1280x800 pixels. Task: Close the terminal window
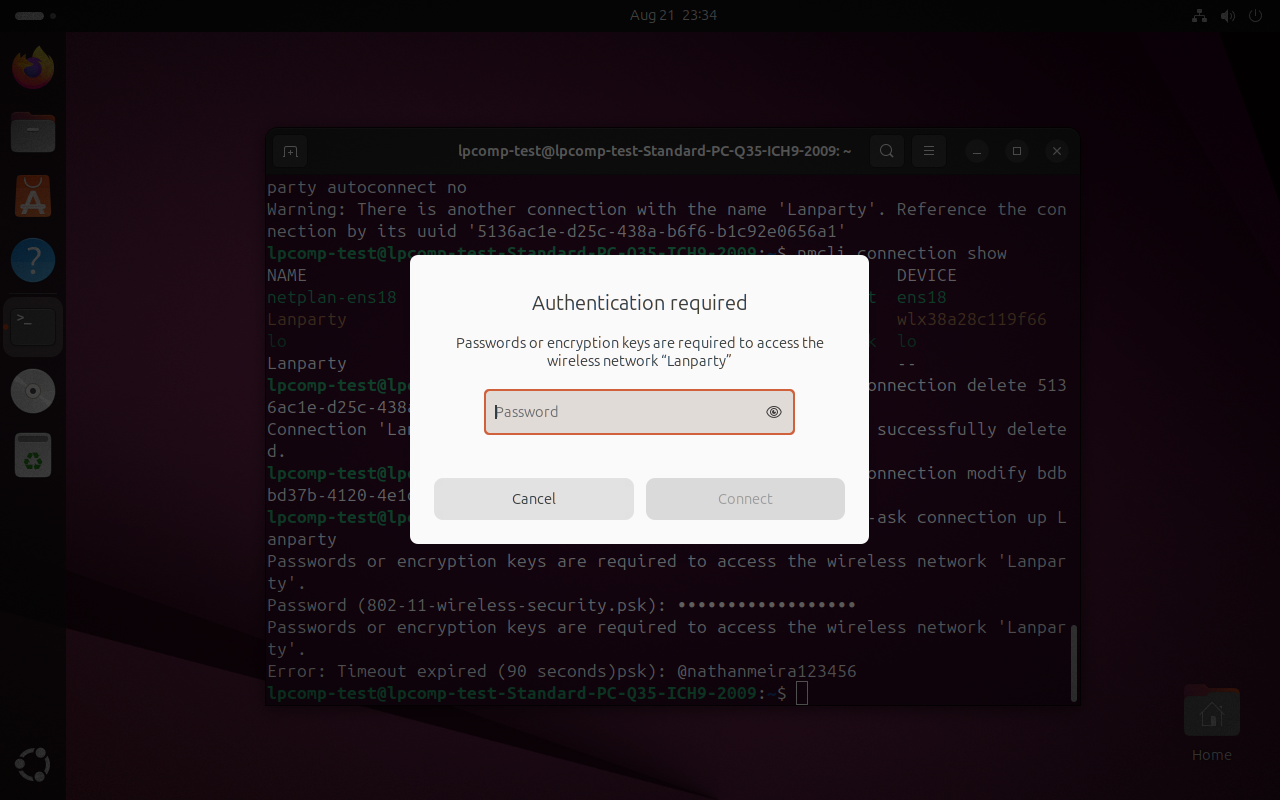click(x=1057, y=152)
